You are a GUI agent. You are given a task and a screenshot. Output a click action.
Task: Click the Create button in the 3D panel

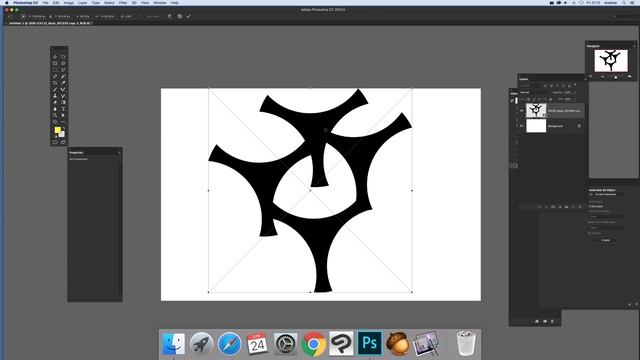(606, 240)
